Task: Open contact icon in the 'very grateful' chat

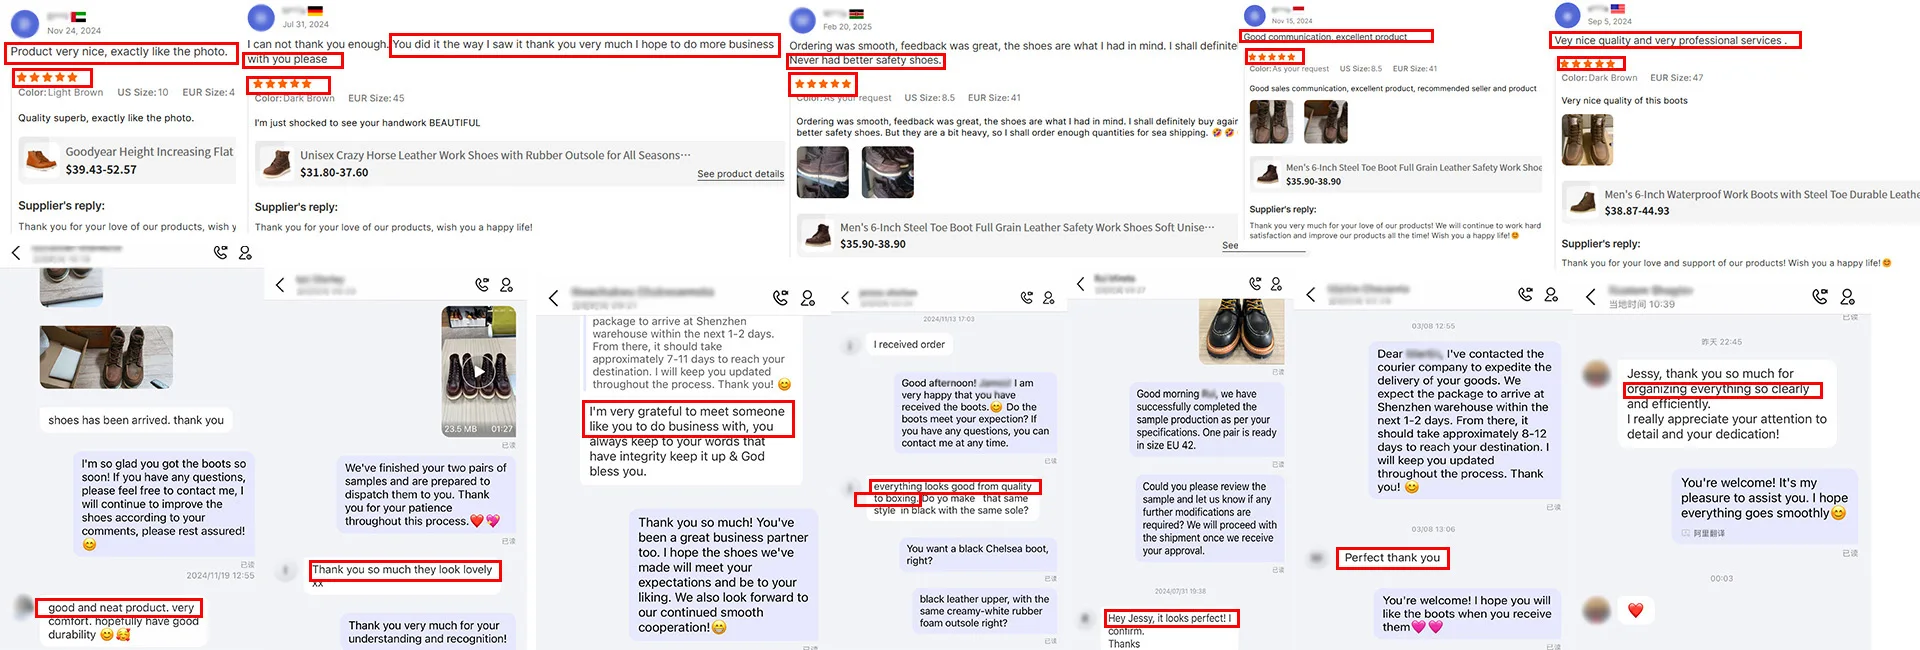Action: pos(808,298)
